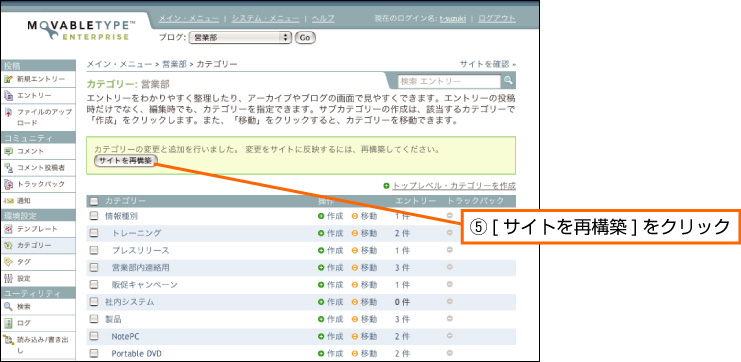Click trackback icon in 情報種別 row
Screen dimensions: 741x362
(x=449, y=215)
